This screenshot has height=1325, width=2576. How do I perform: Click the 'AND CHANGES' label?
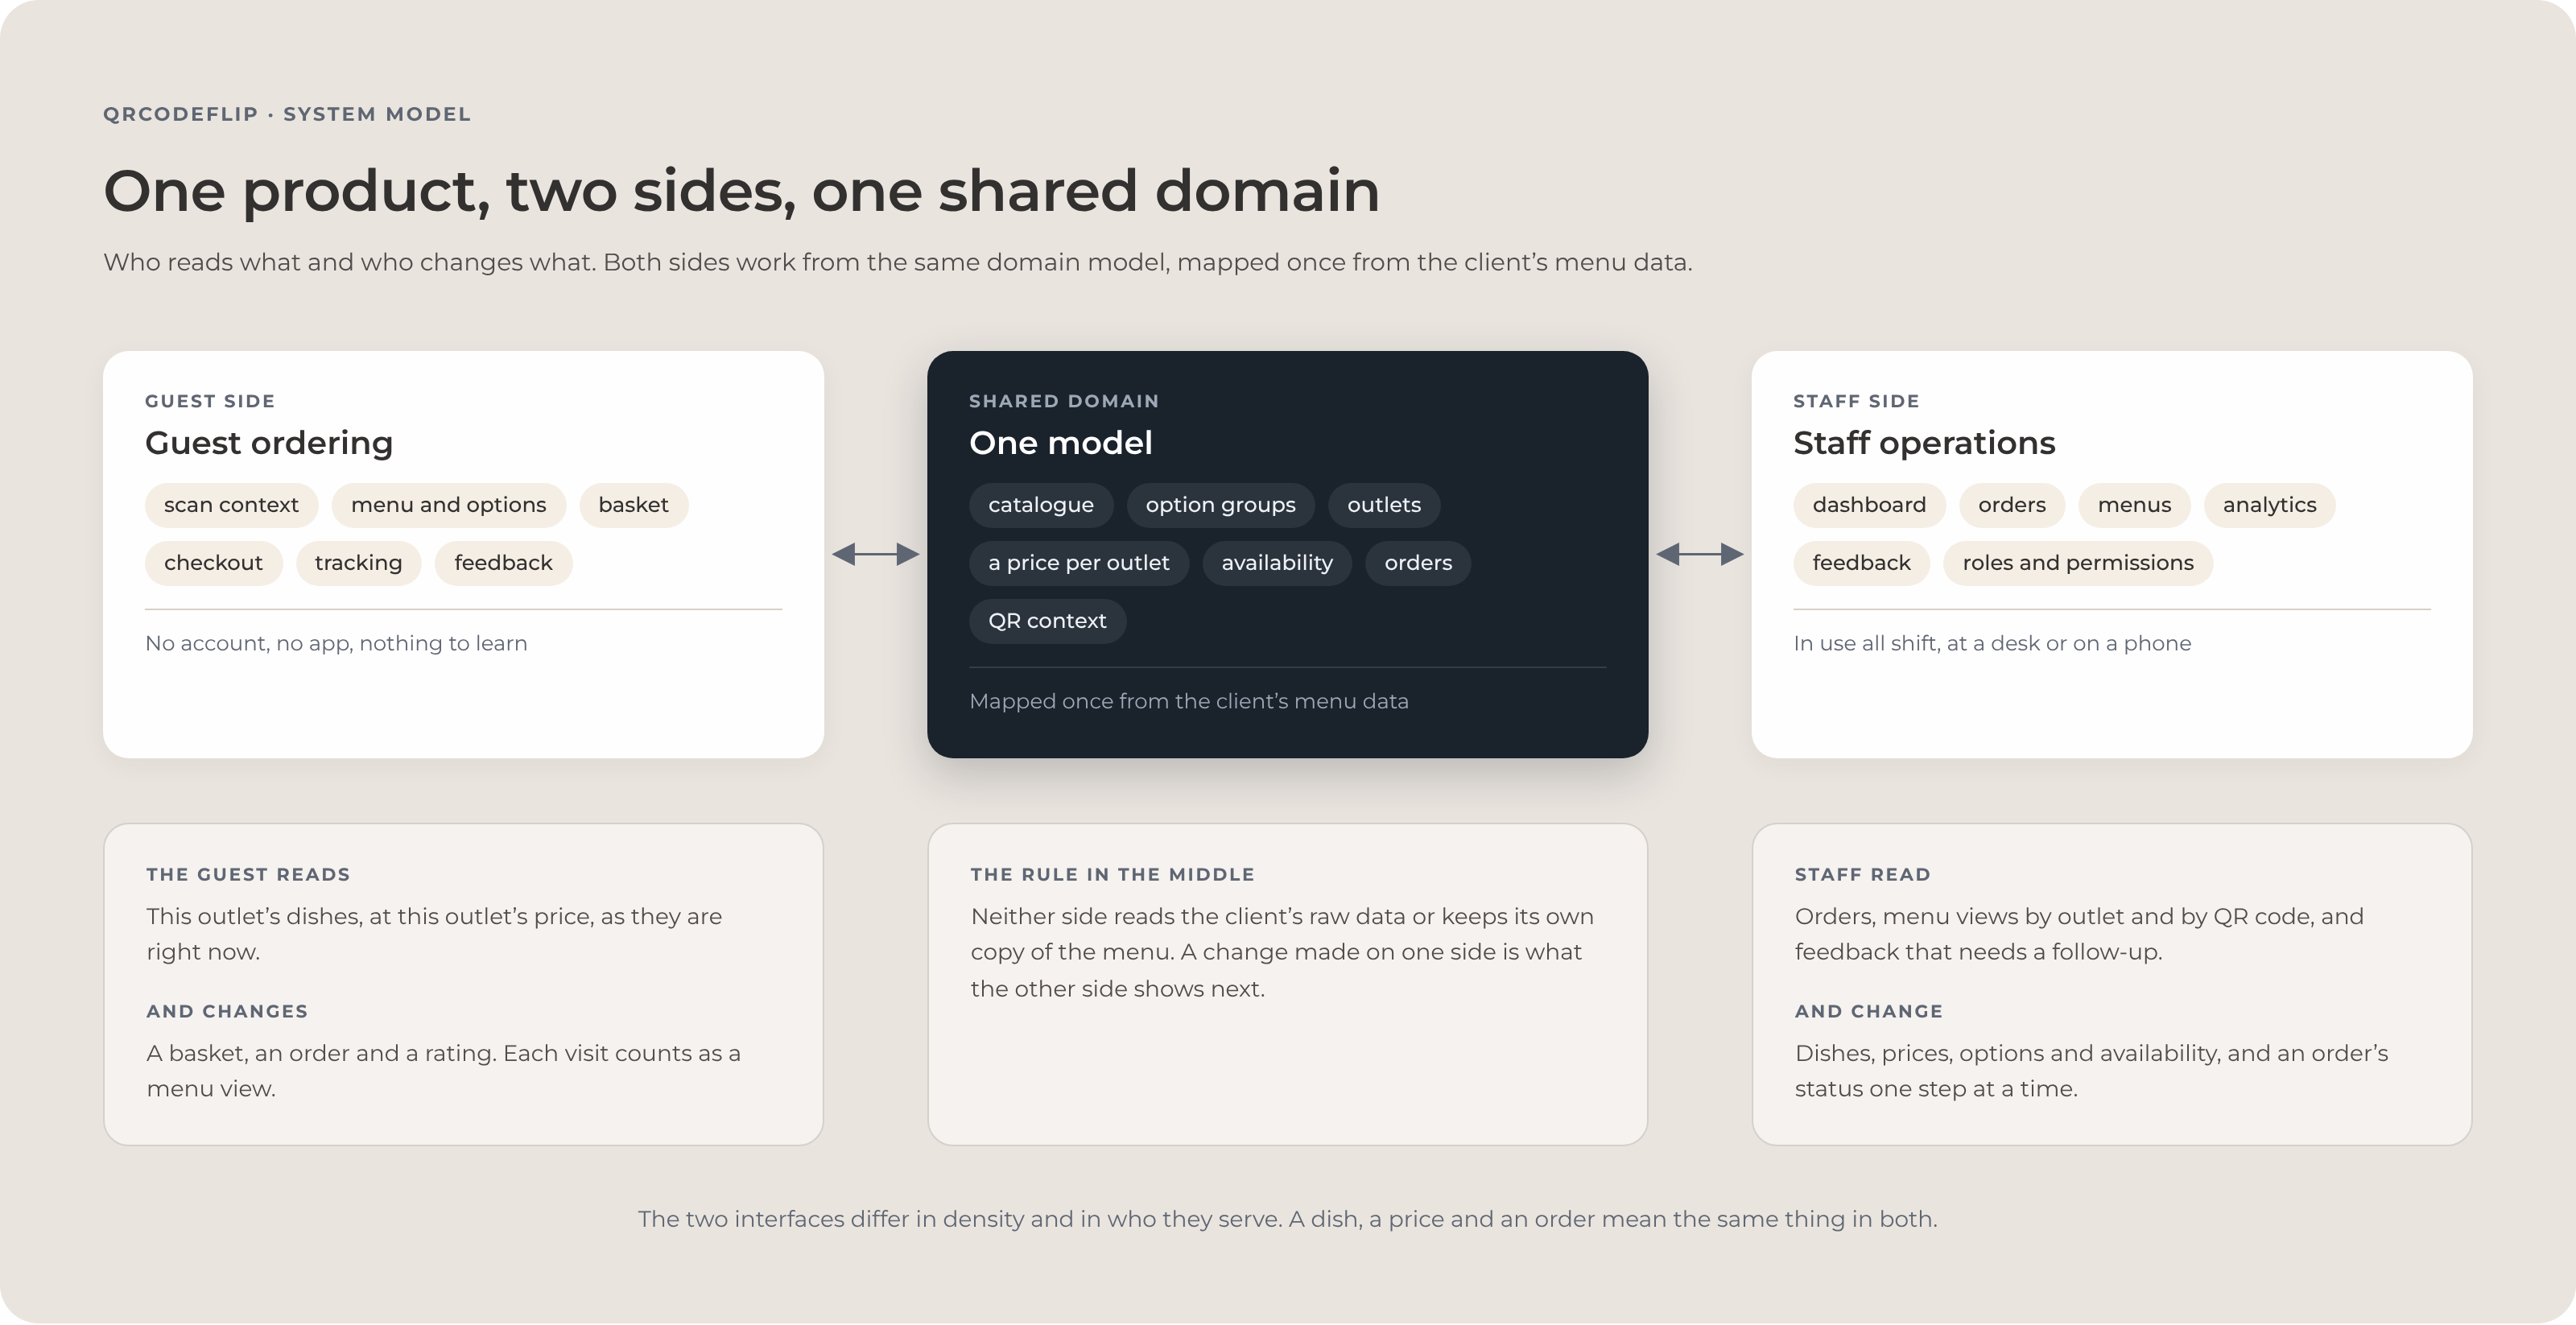pos(227,1011)
